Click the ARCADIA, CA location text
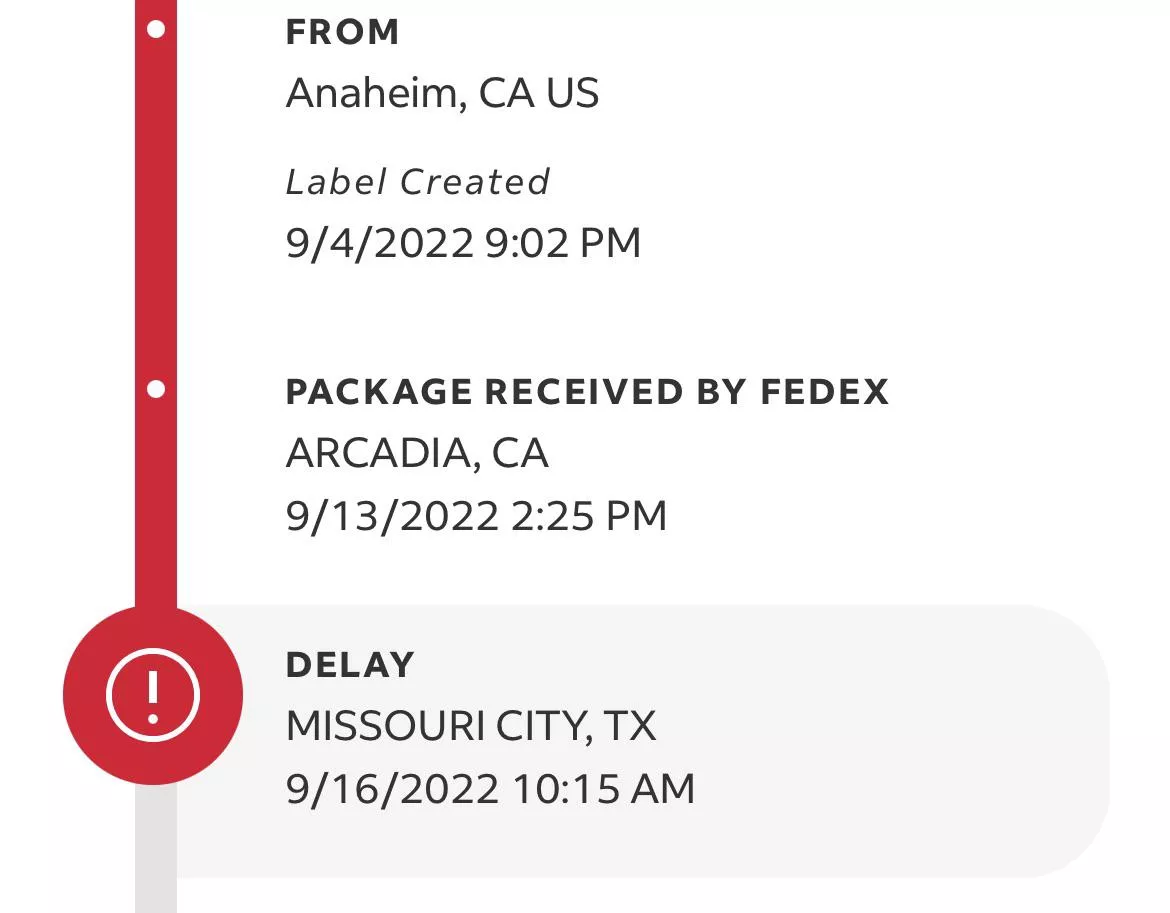Image resolution: width=1170 pixels, height=913 pixels. [x=417, y=454]
